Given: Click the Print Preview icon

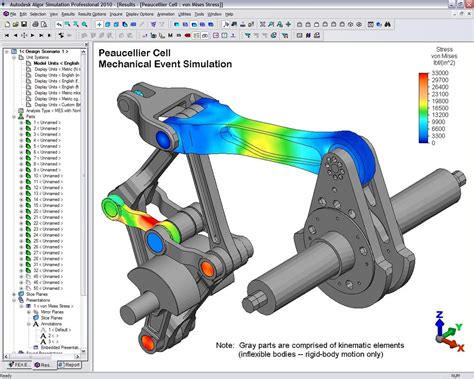Looking at the screenshot, I should tap(44, 24).
